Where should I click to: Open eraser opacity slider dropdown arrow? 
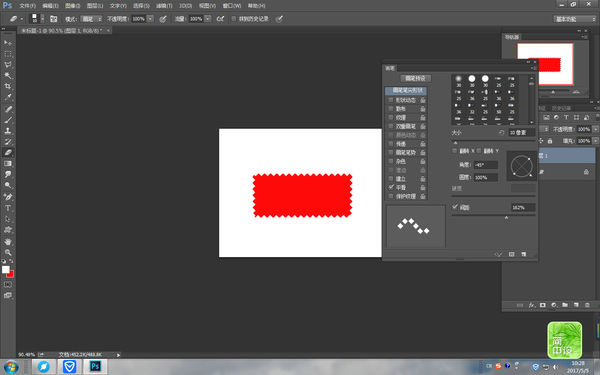pyautogui.click(x=150, y=19)
